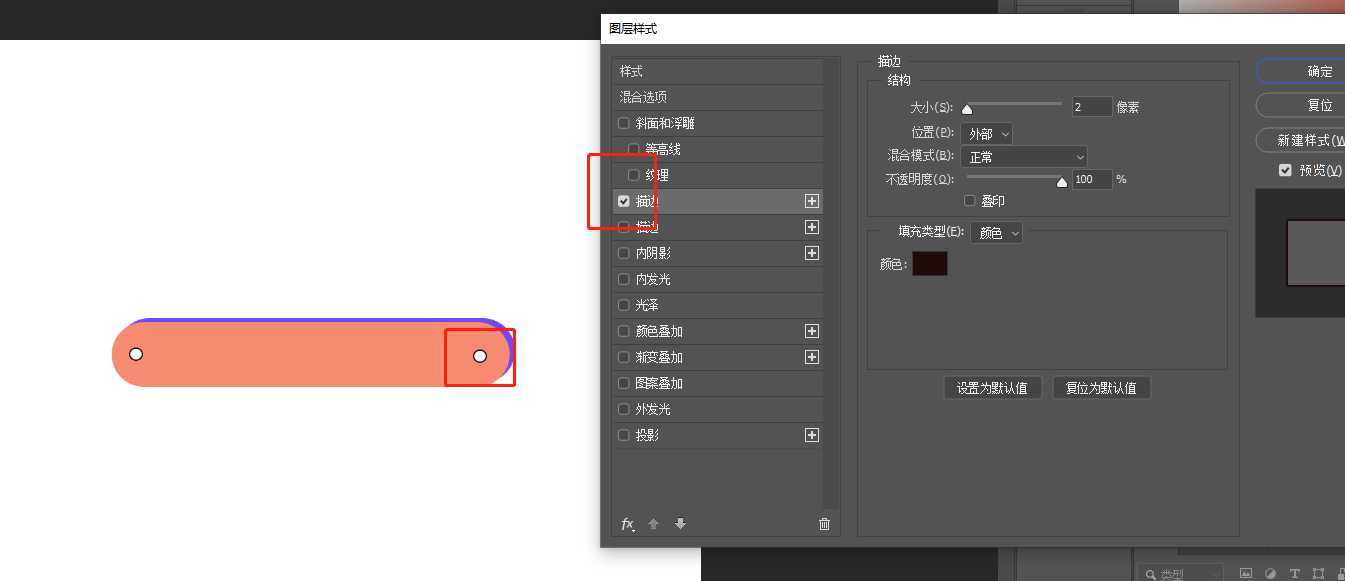Click the trash icon to delete selected effect
The height and width of the screenshot is (581, 1345).
(x=824, y=524)
